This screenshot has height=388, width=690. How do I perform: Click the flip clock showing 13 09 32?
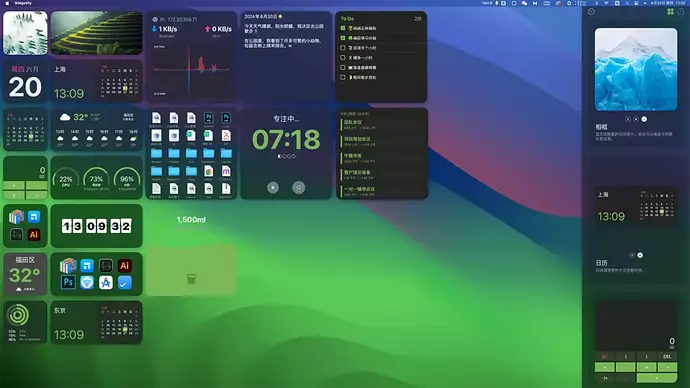96,226
